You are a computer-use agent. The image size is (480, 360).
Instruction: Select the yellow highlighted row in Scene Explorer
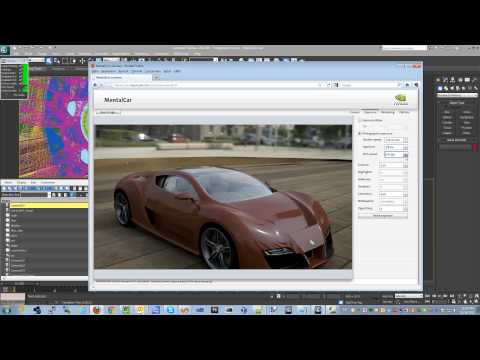pos(49,206)
